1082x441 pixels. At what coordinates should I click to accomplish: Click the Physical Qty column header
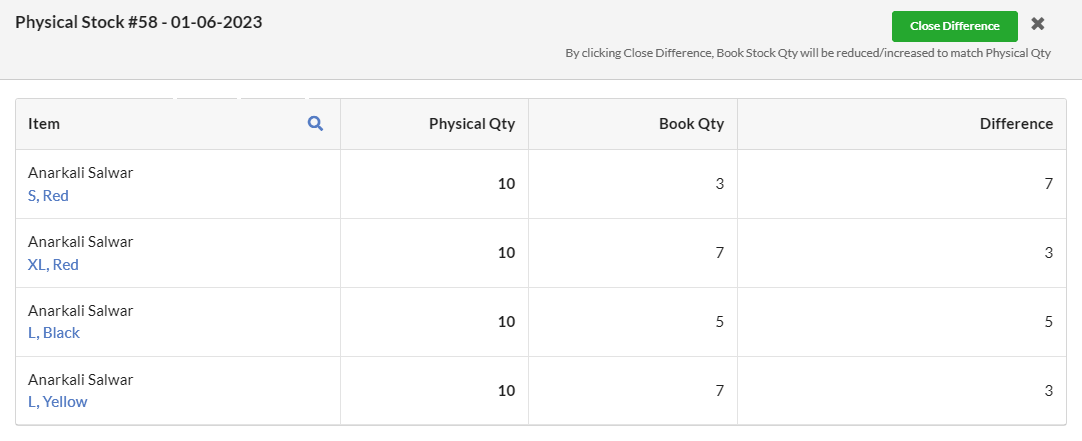coord(472,124)
